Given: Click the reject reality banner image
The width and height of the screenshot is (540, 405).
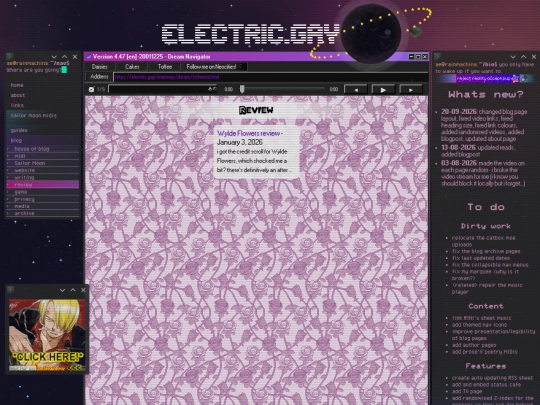Looking at the screenshot, I should tap(487, 79).
